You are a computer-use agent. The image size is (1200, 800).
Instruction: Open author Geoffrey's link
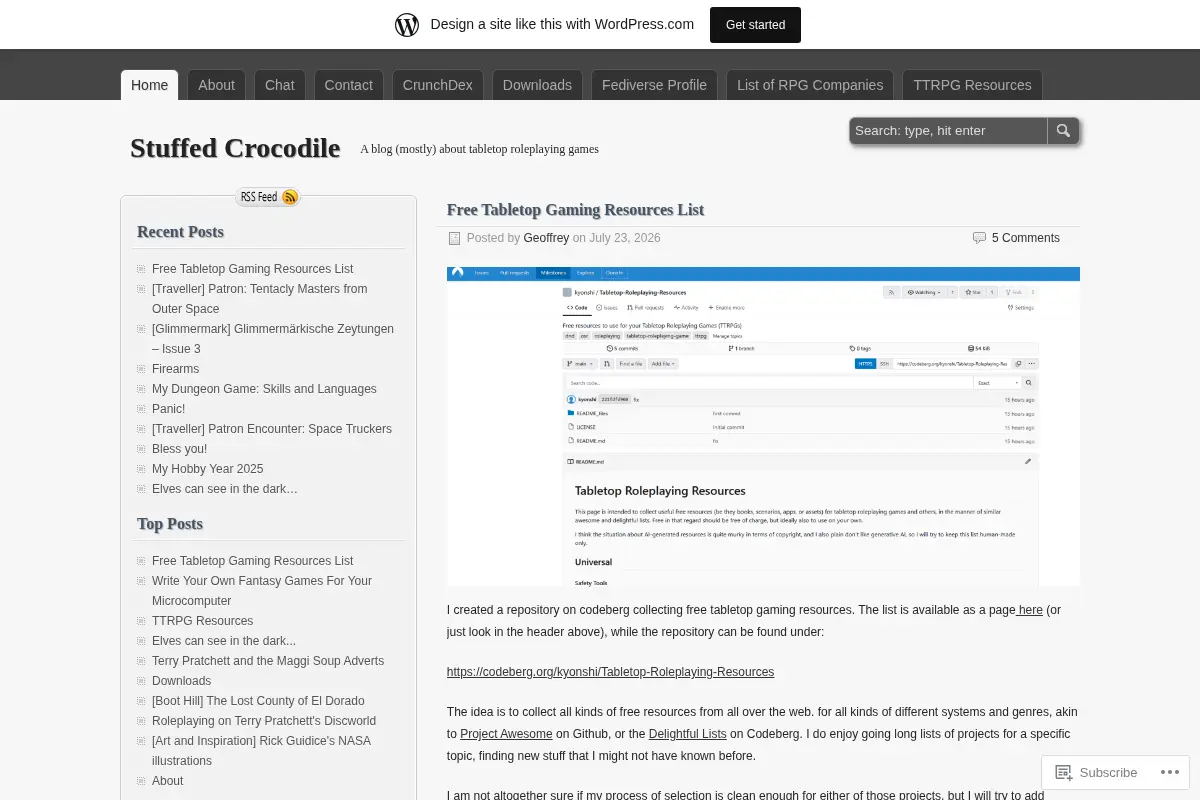546,238
